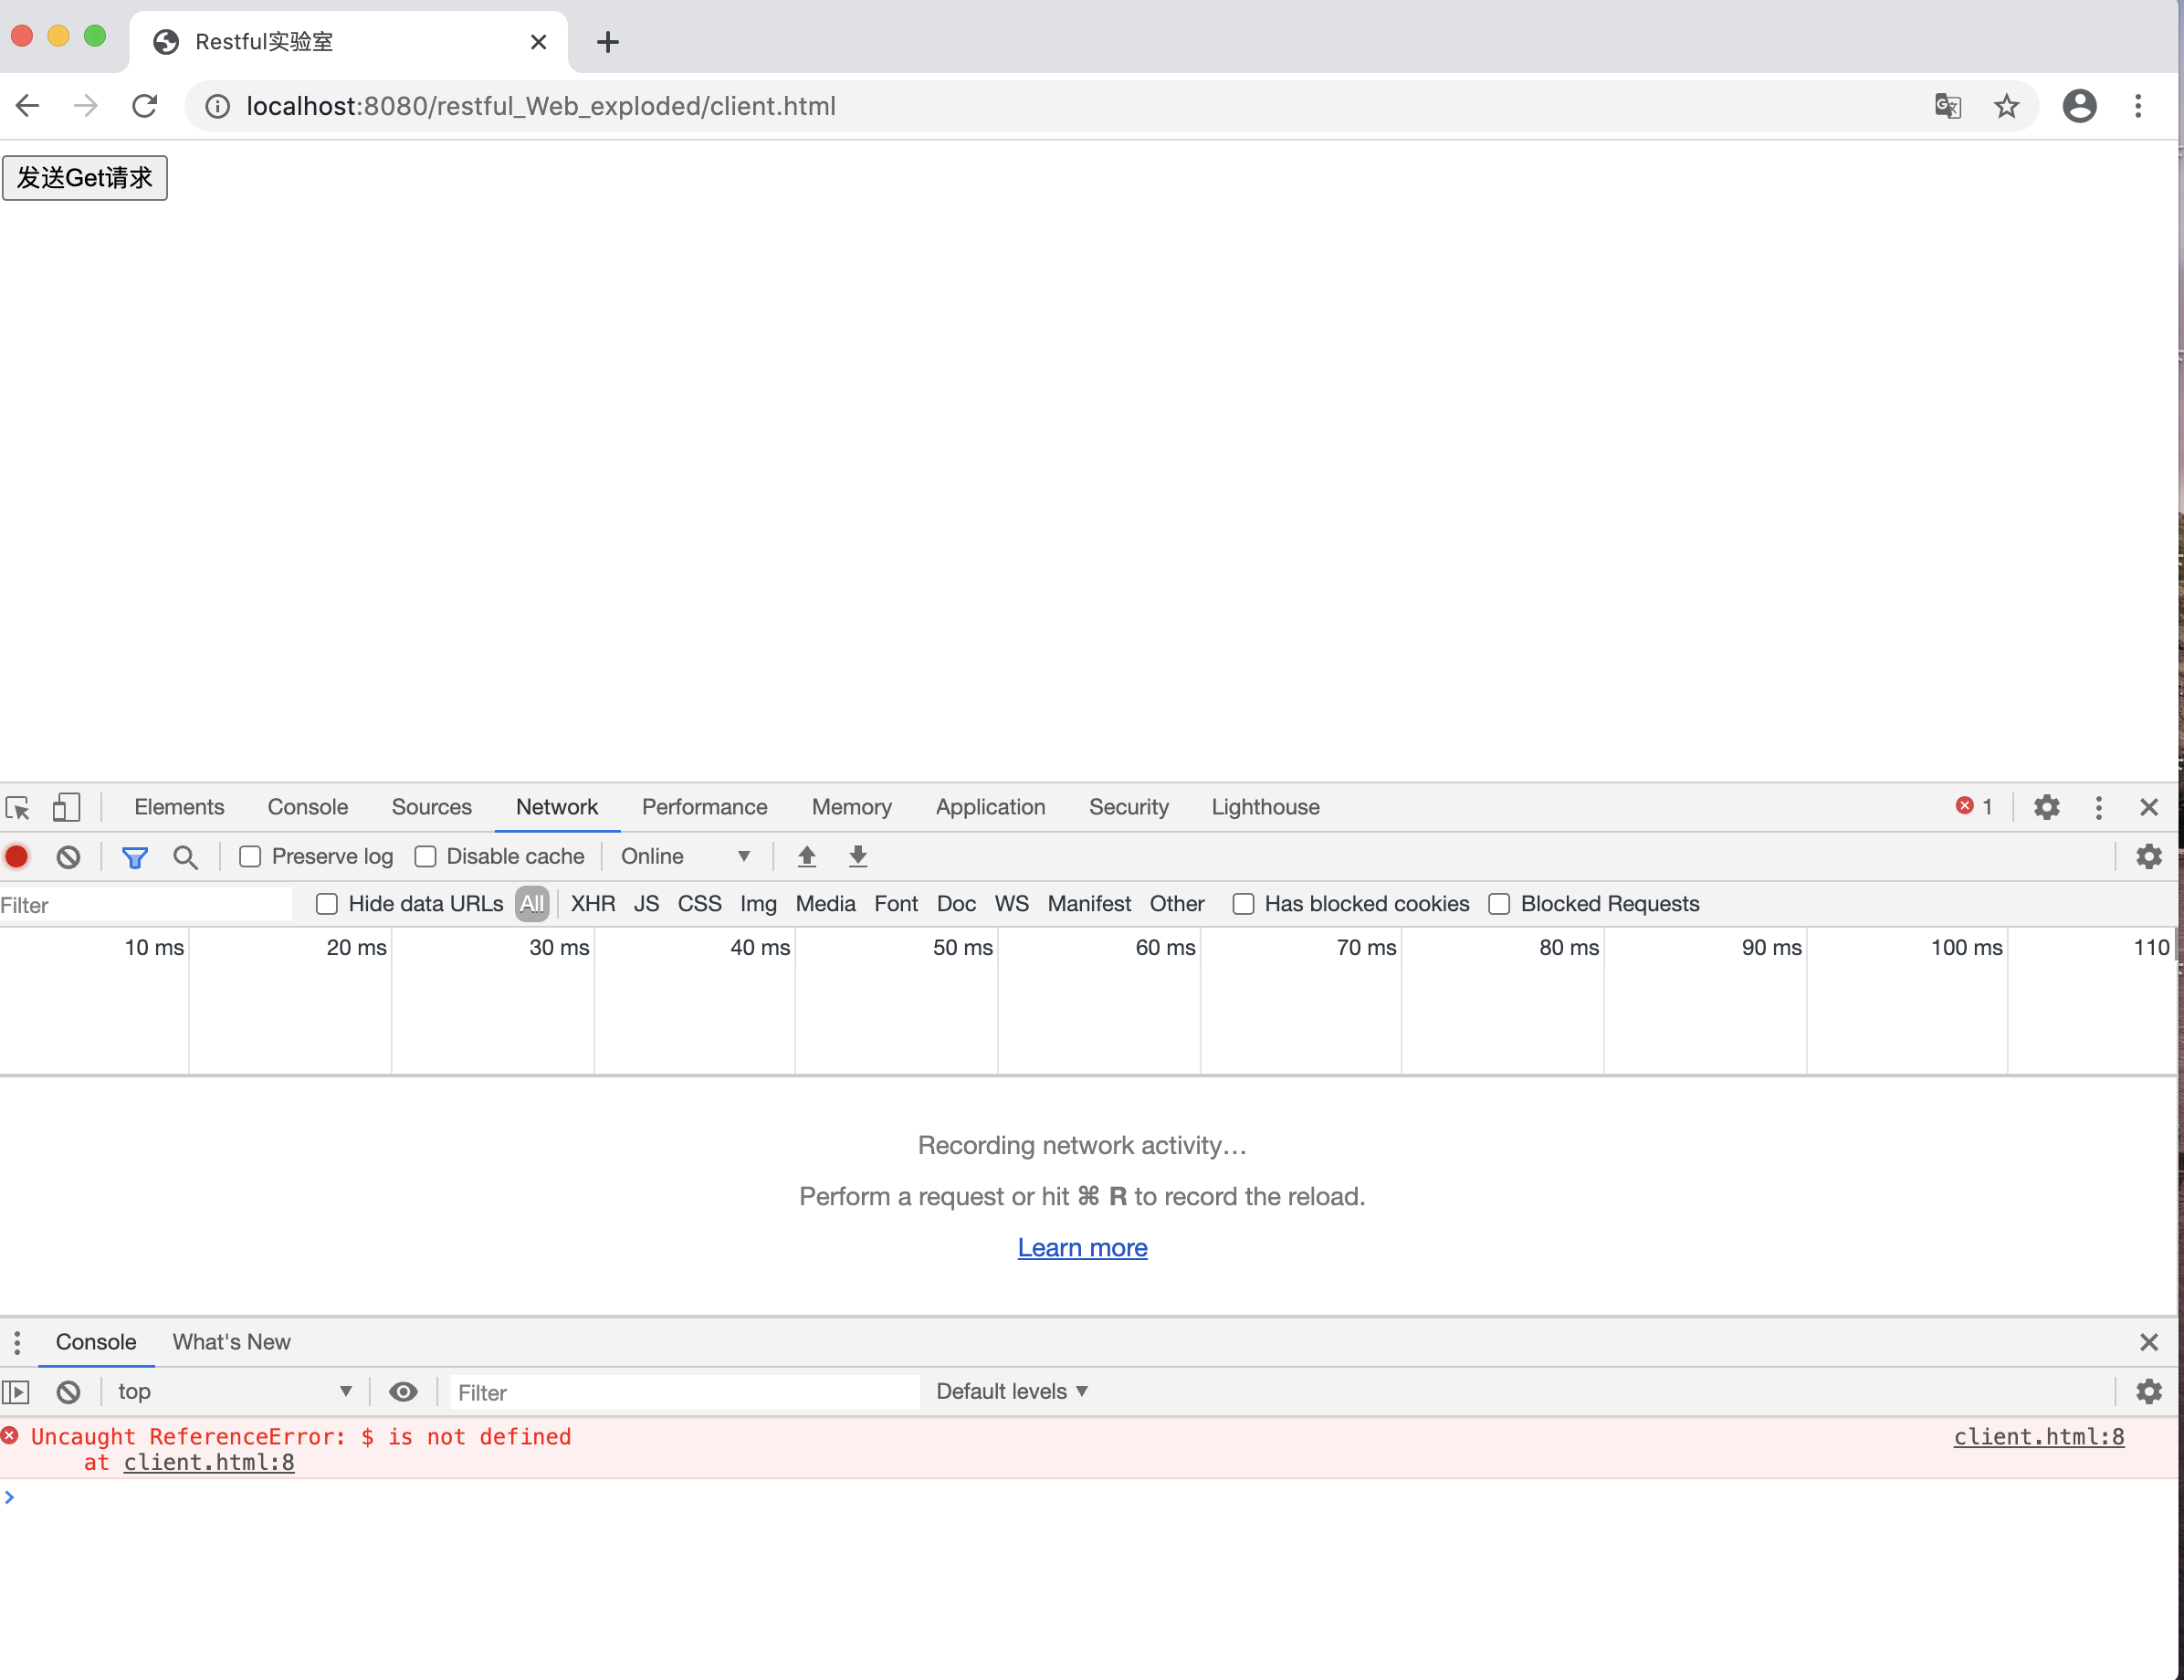Click the forward navigation arrow
Screen dimensions: 2184x1680
86,106
